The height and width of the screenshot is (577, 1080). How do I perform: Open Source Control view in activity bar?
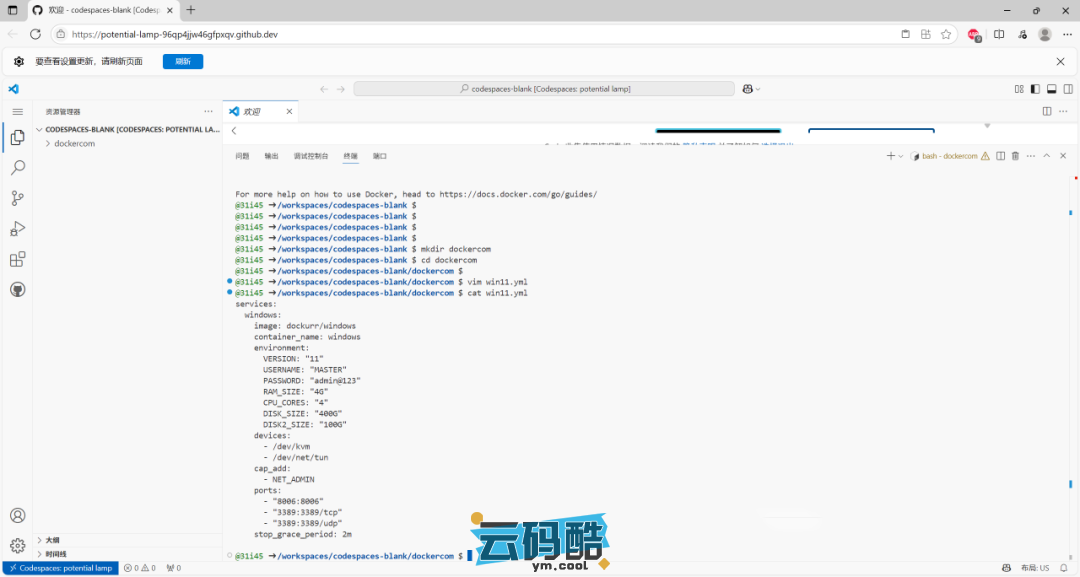point(17,198)
